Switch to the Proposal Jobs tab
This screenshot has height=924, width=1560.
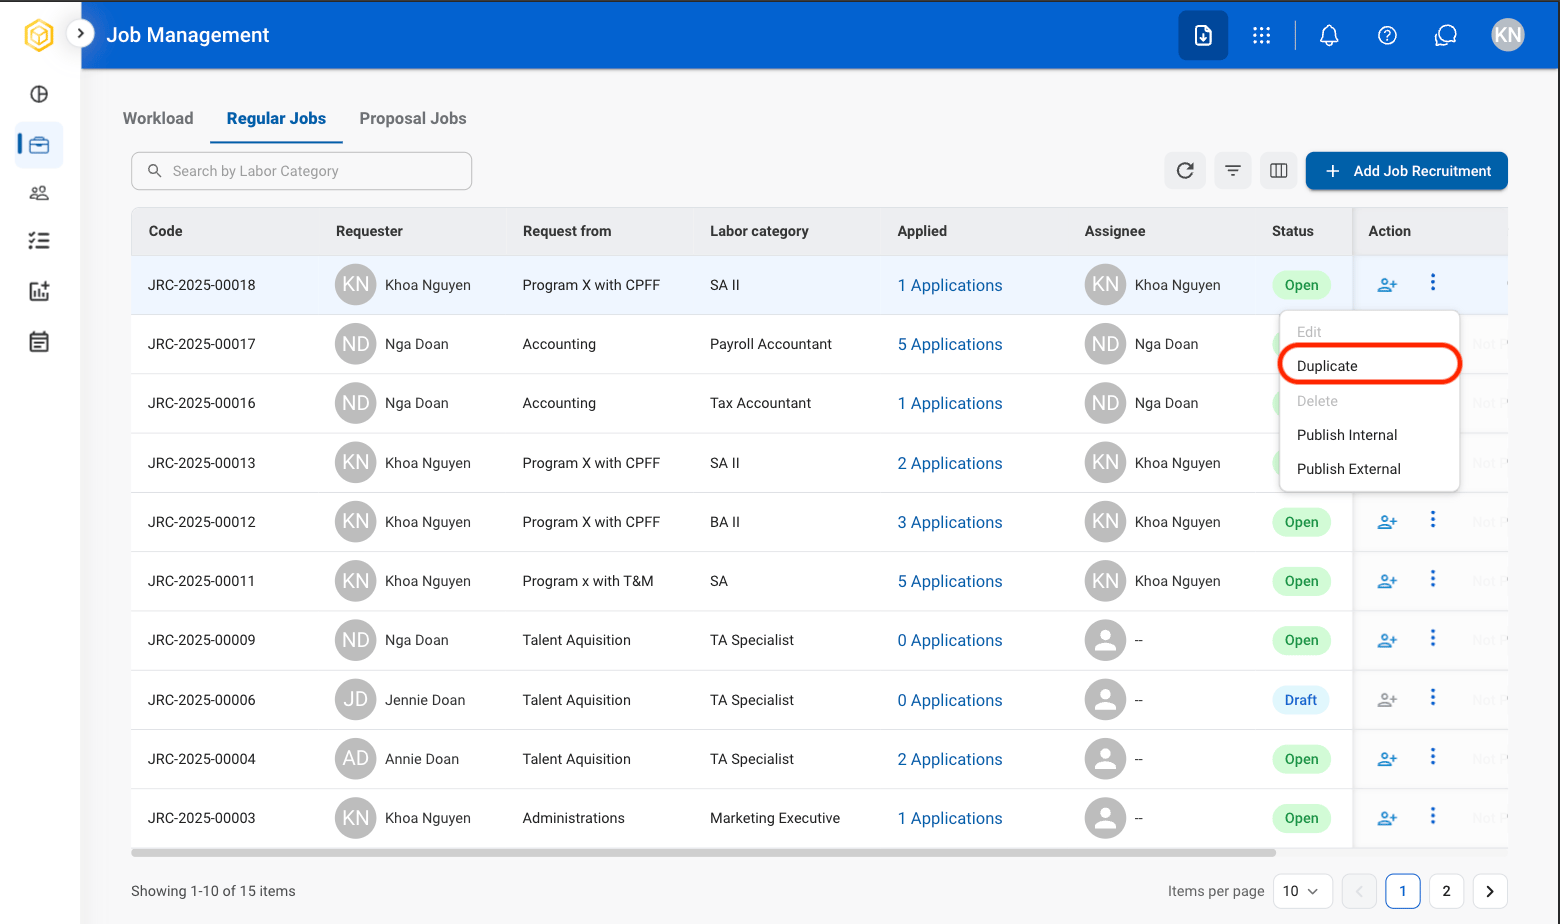pyautogui.click(x=413, y=118)
